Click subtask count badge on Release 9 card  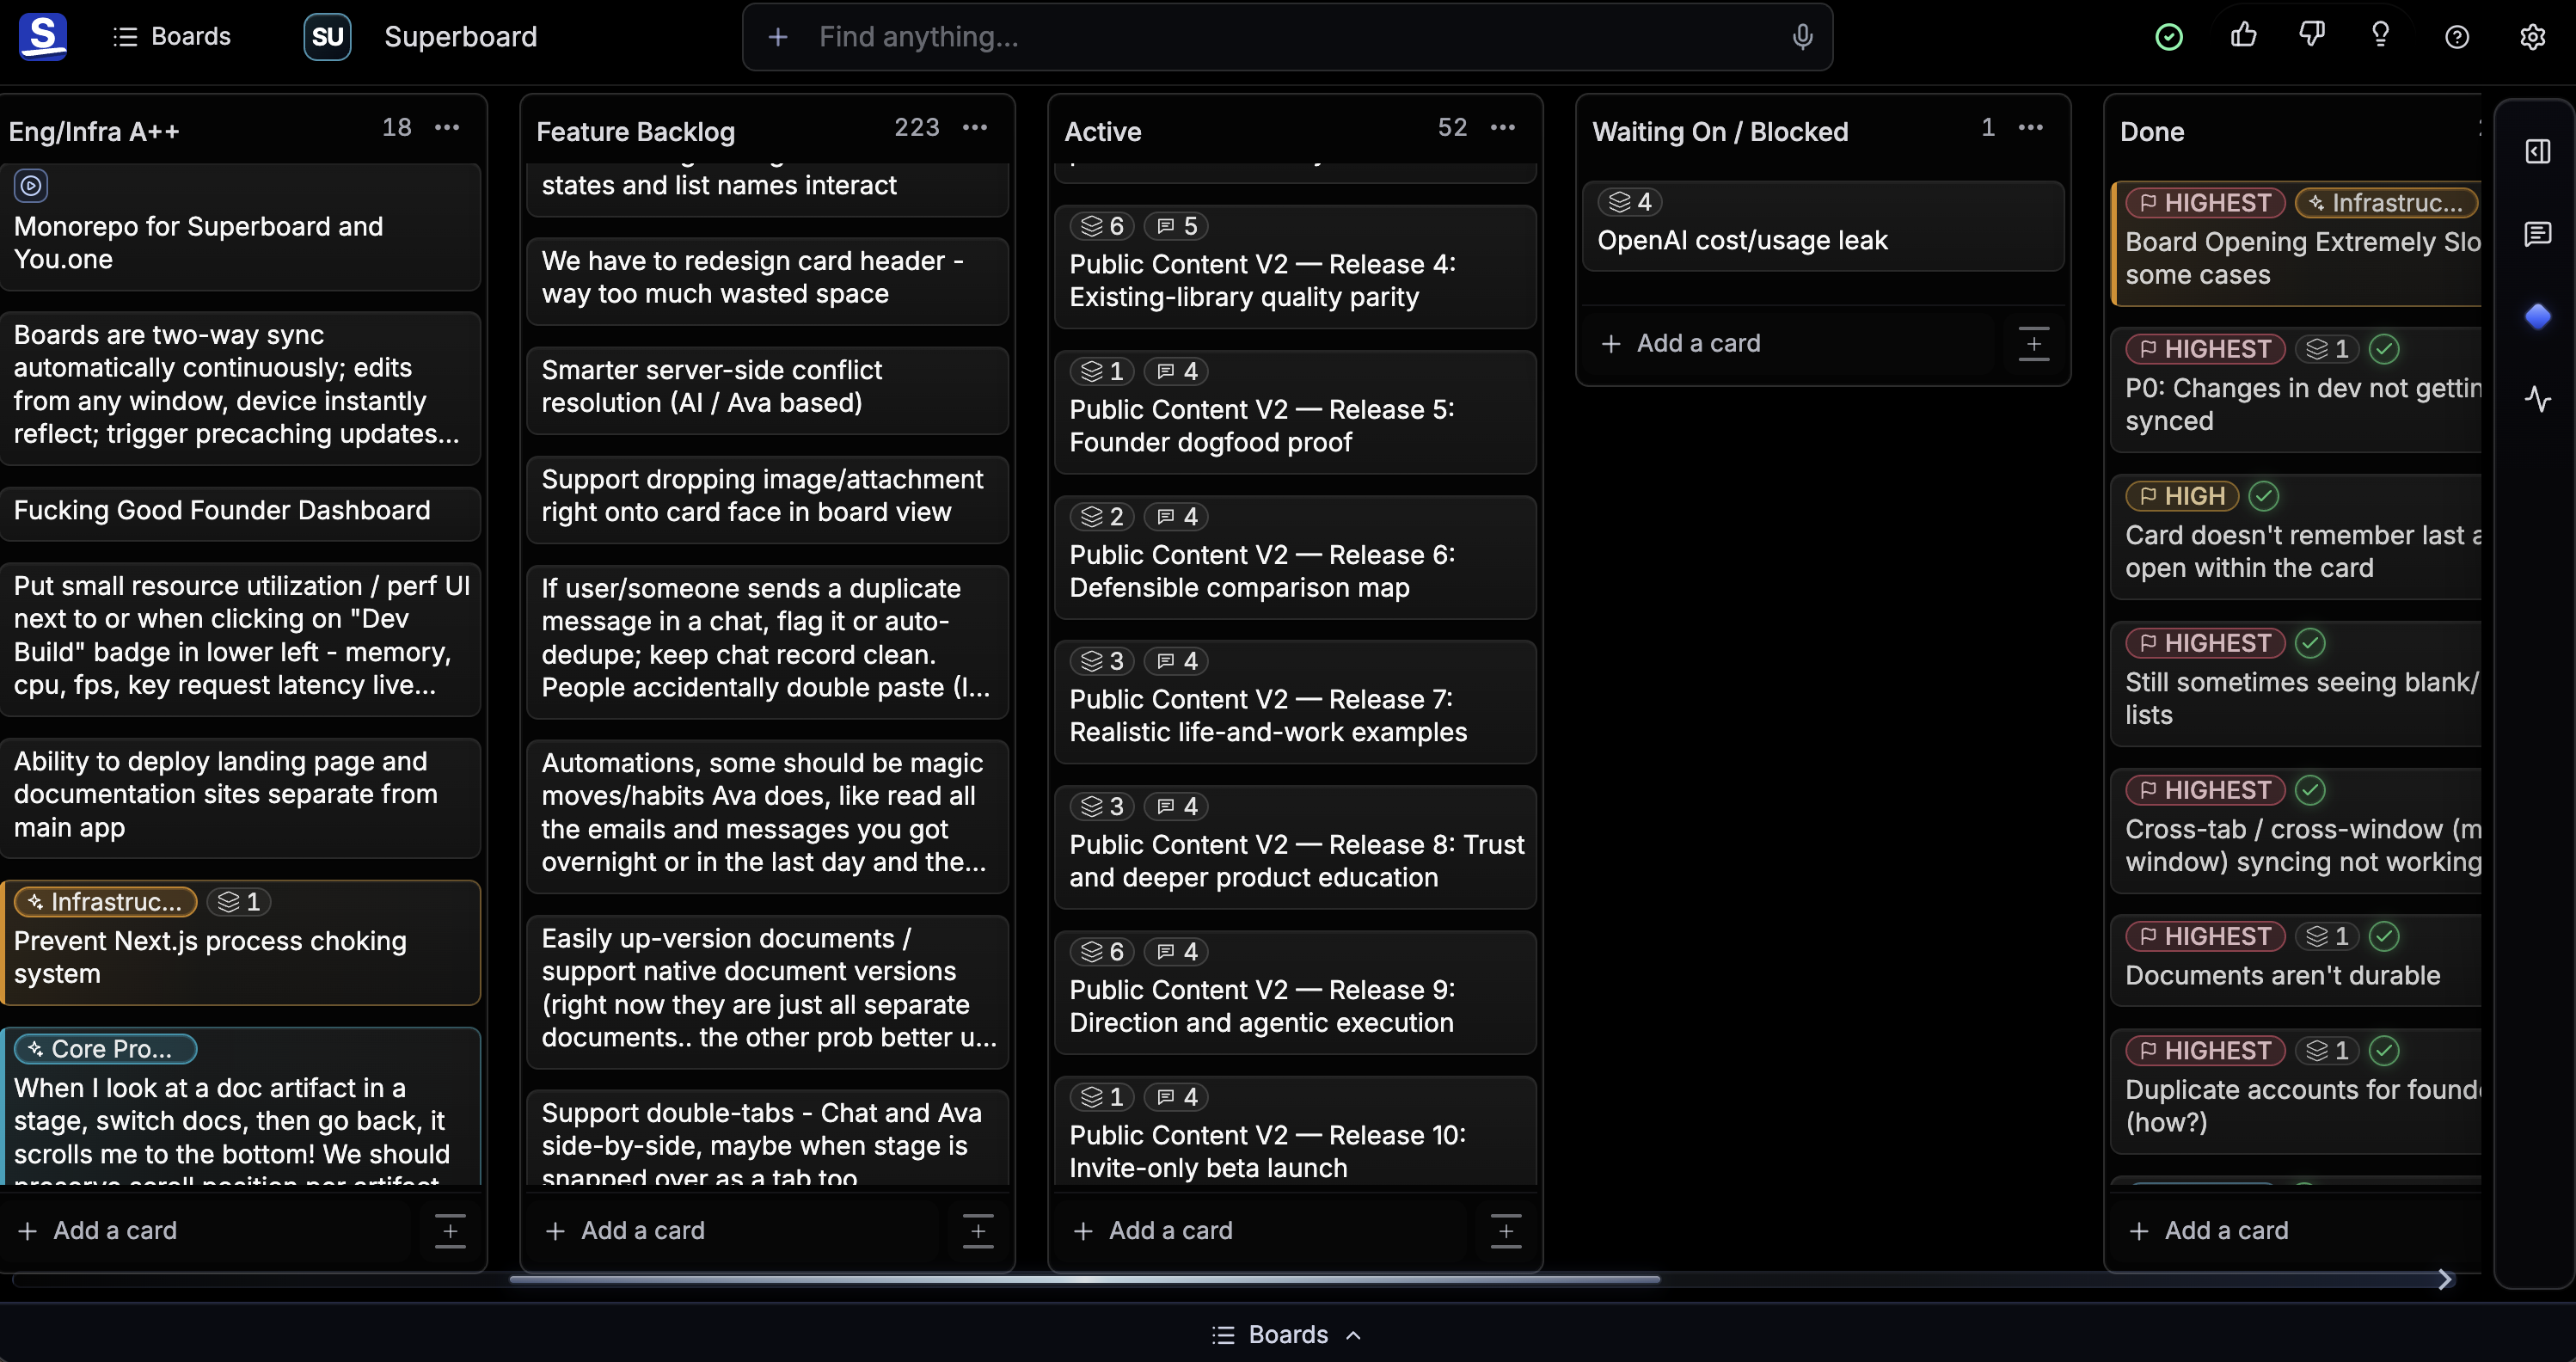1102,952
